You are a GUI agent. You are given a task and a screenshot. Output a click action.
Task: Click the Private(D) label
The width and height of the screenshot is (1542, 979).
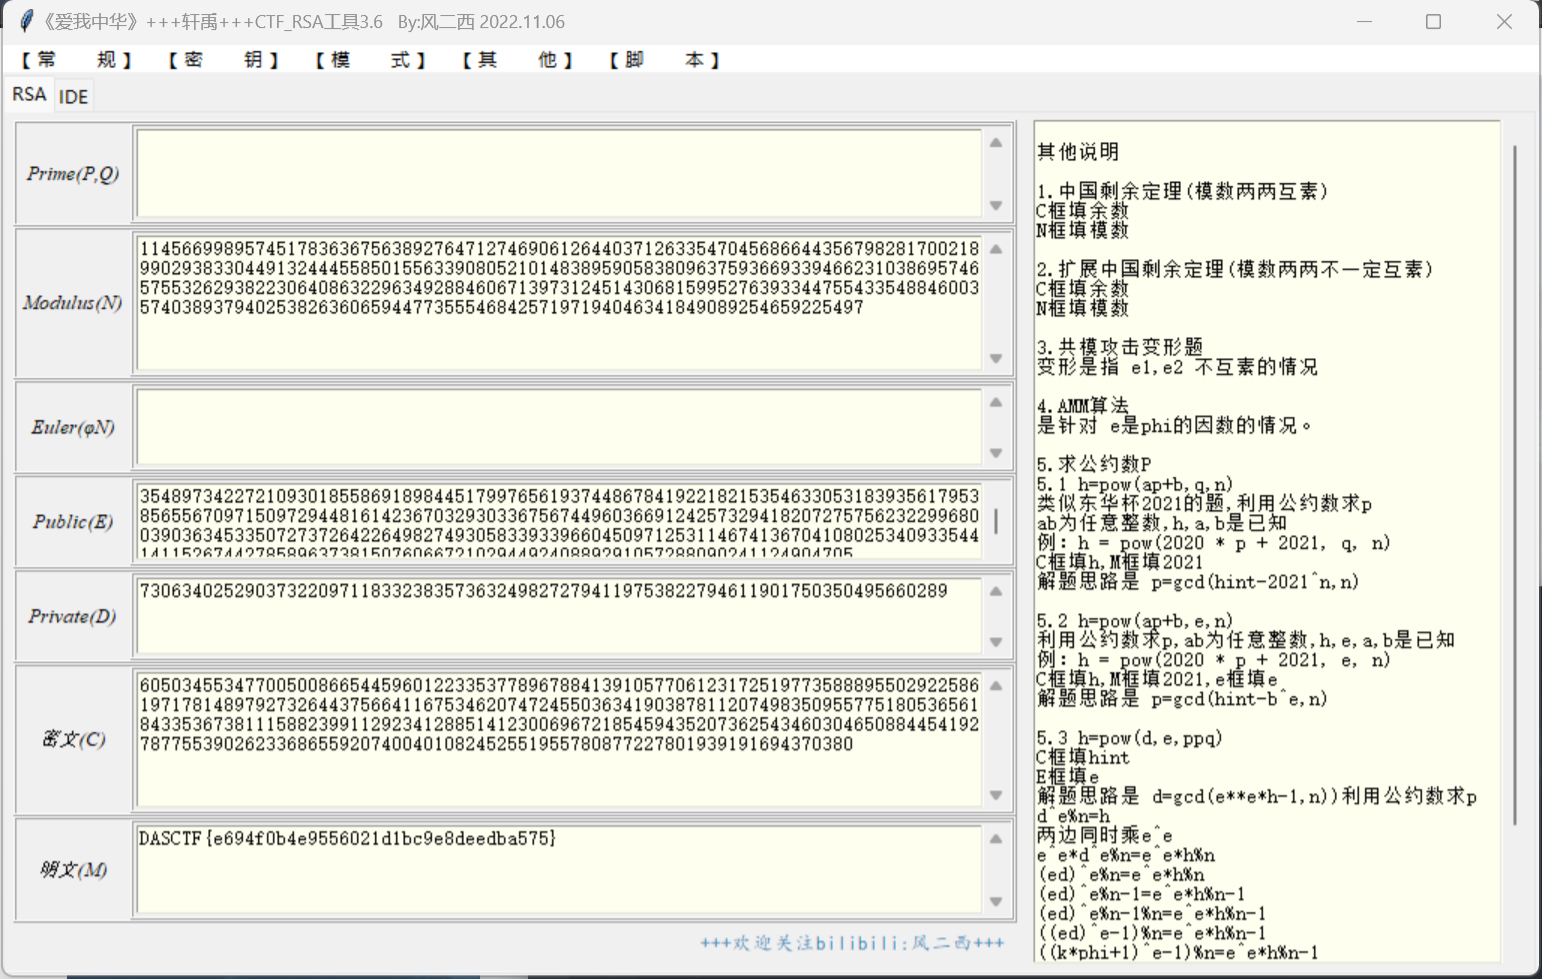point(73,617)
